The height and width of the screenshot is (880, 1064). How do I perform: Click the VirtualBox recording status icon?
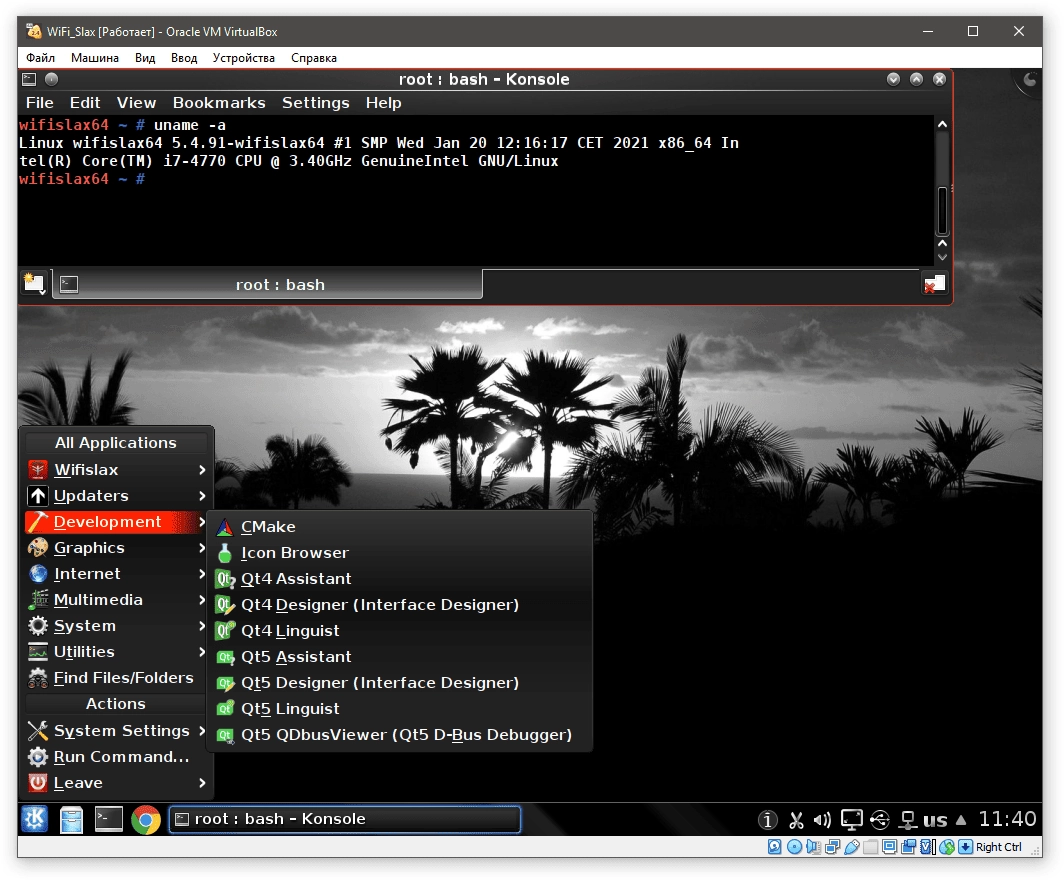coord(909,847)
